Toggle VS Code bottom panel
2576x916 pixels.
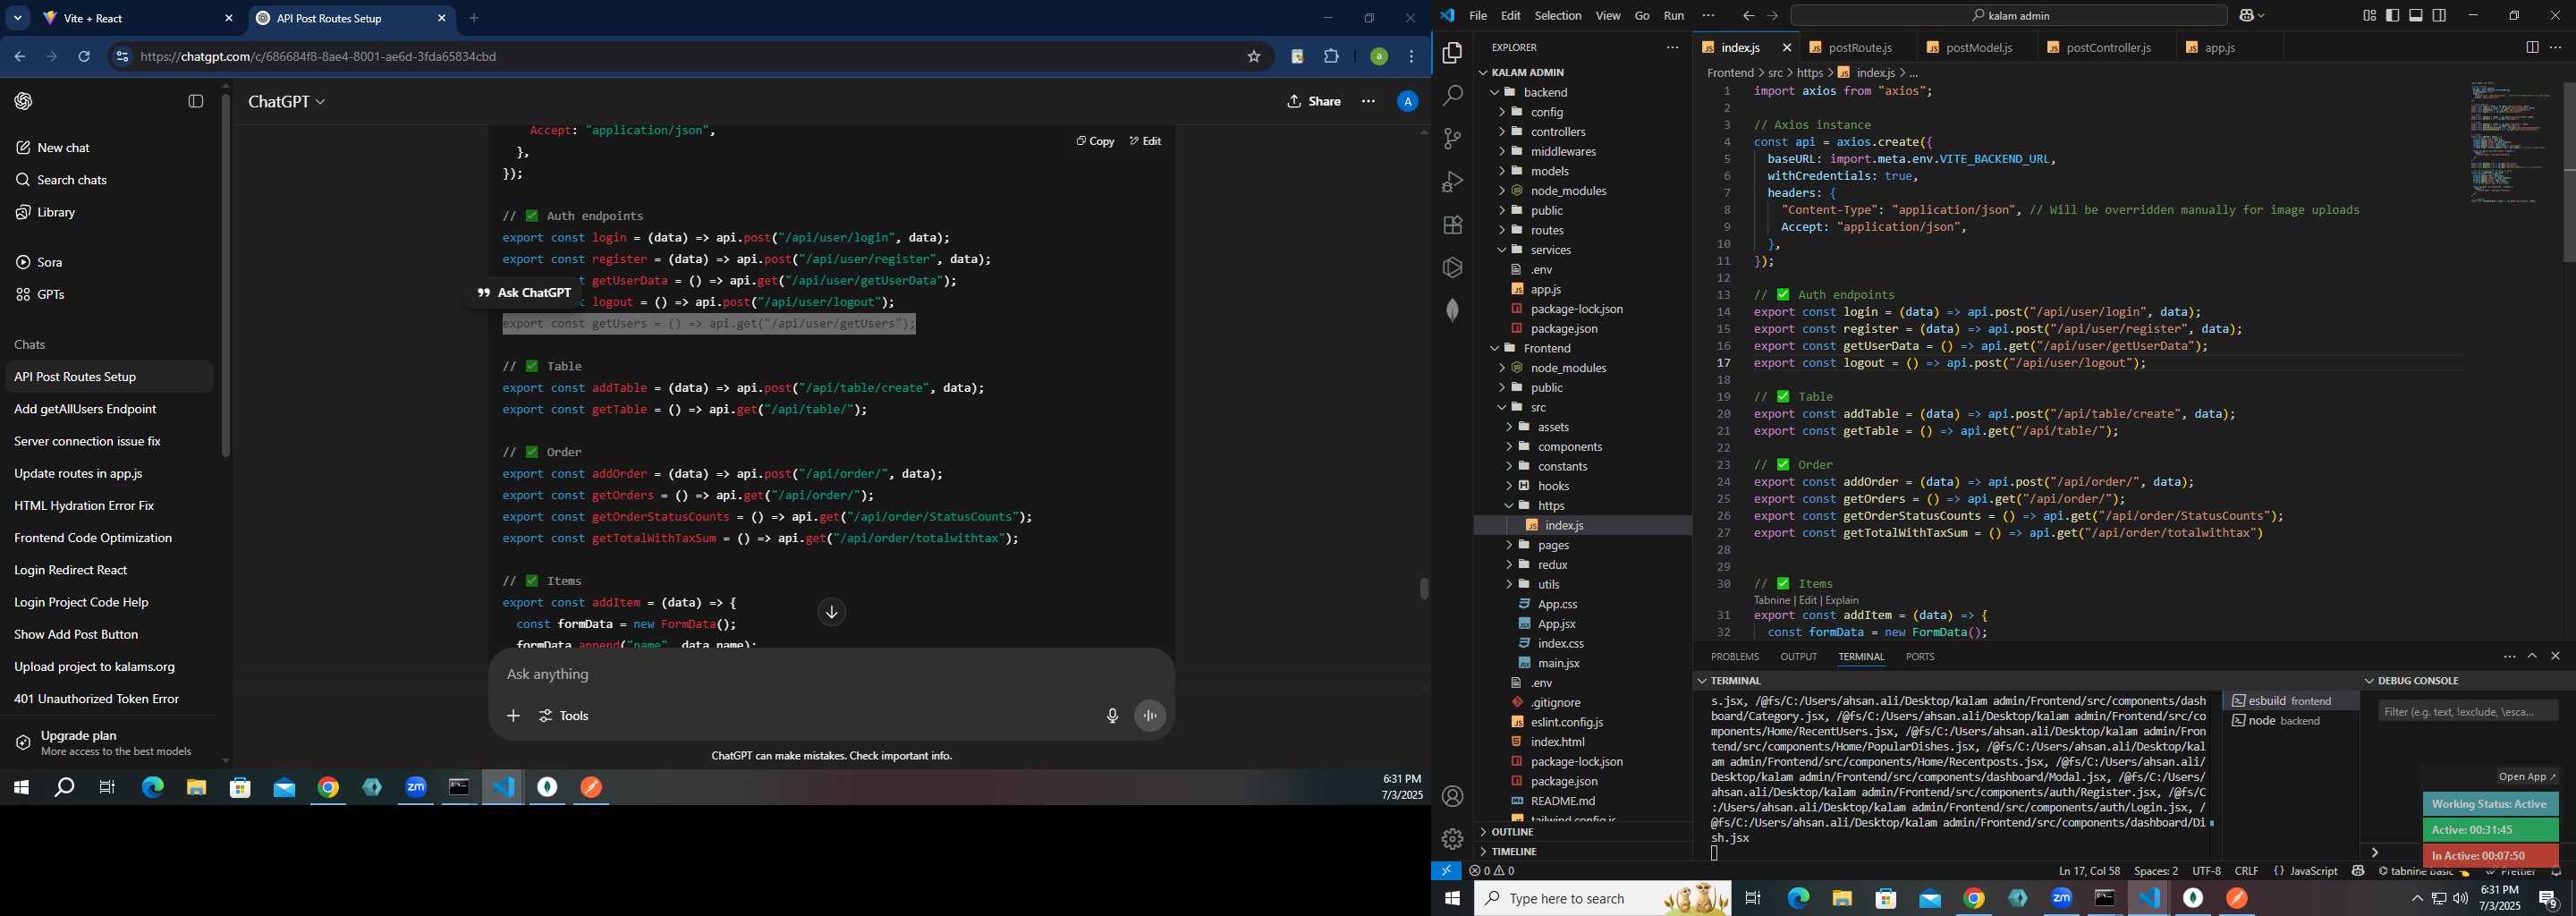click(2416, 15)
